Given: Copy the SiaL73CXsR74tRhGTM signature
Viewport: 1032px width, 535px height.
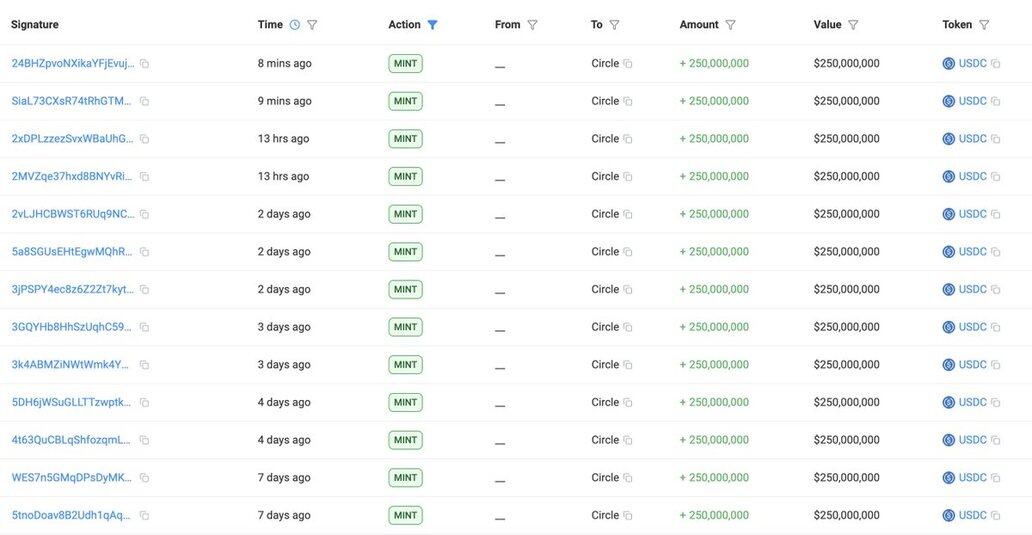Looking at the screenshot, I should point(144,101).
